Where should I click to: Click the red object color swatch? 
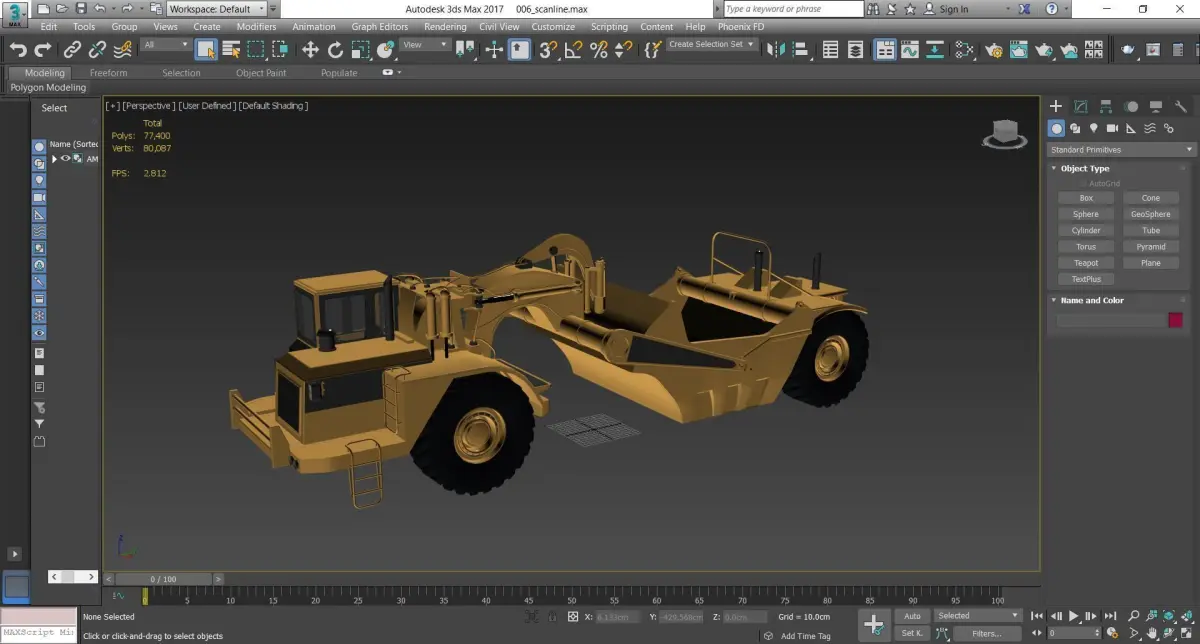1175,320
